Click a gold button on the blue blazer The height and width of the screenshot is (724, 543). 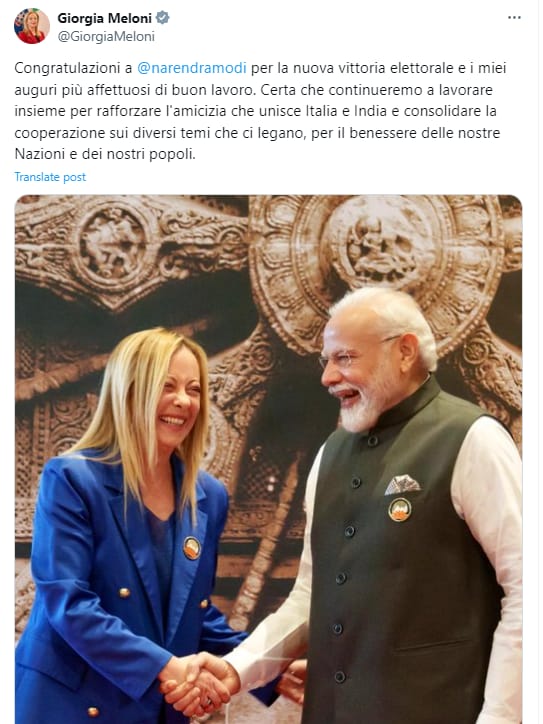[124, 592]
